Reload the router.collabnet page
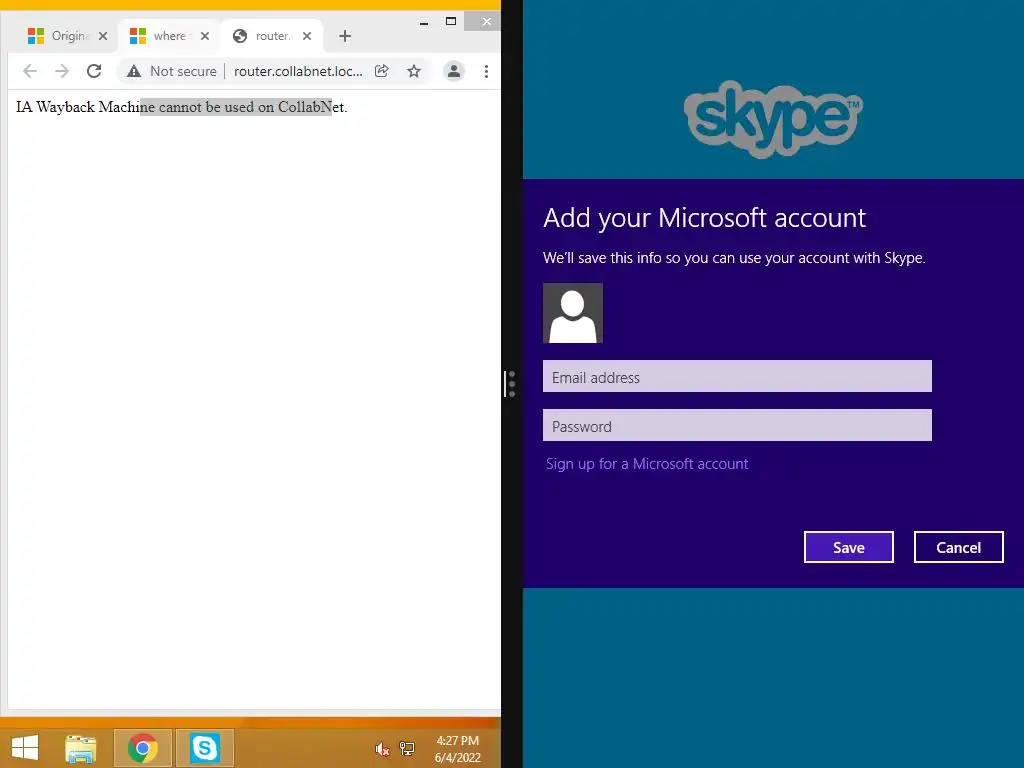Screen dimensions: 1024x768 tap(94, 71)
